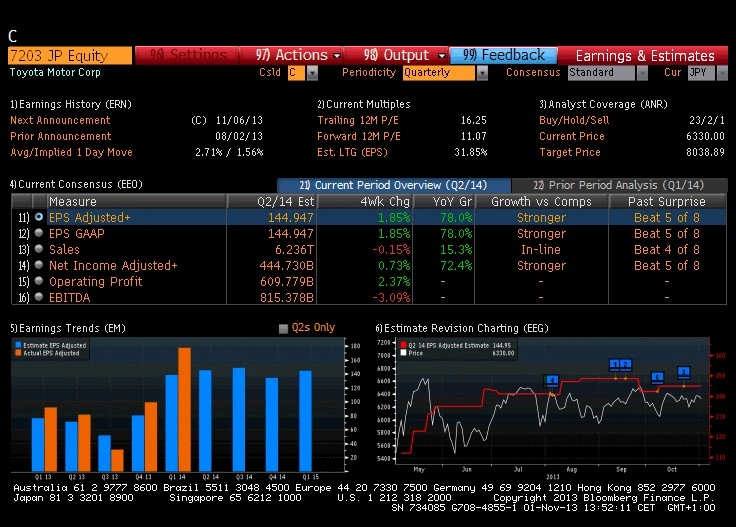736x527 pixels.
Task: Open the Csld dropdown arrow
Action: pyautogui.click(x=312, y=73)
